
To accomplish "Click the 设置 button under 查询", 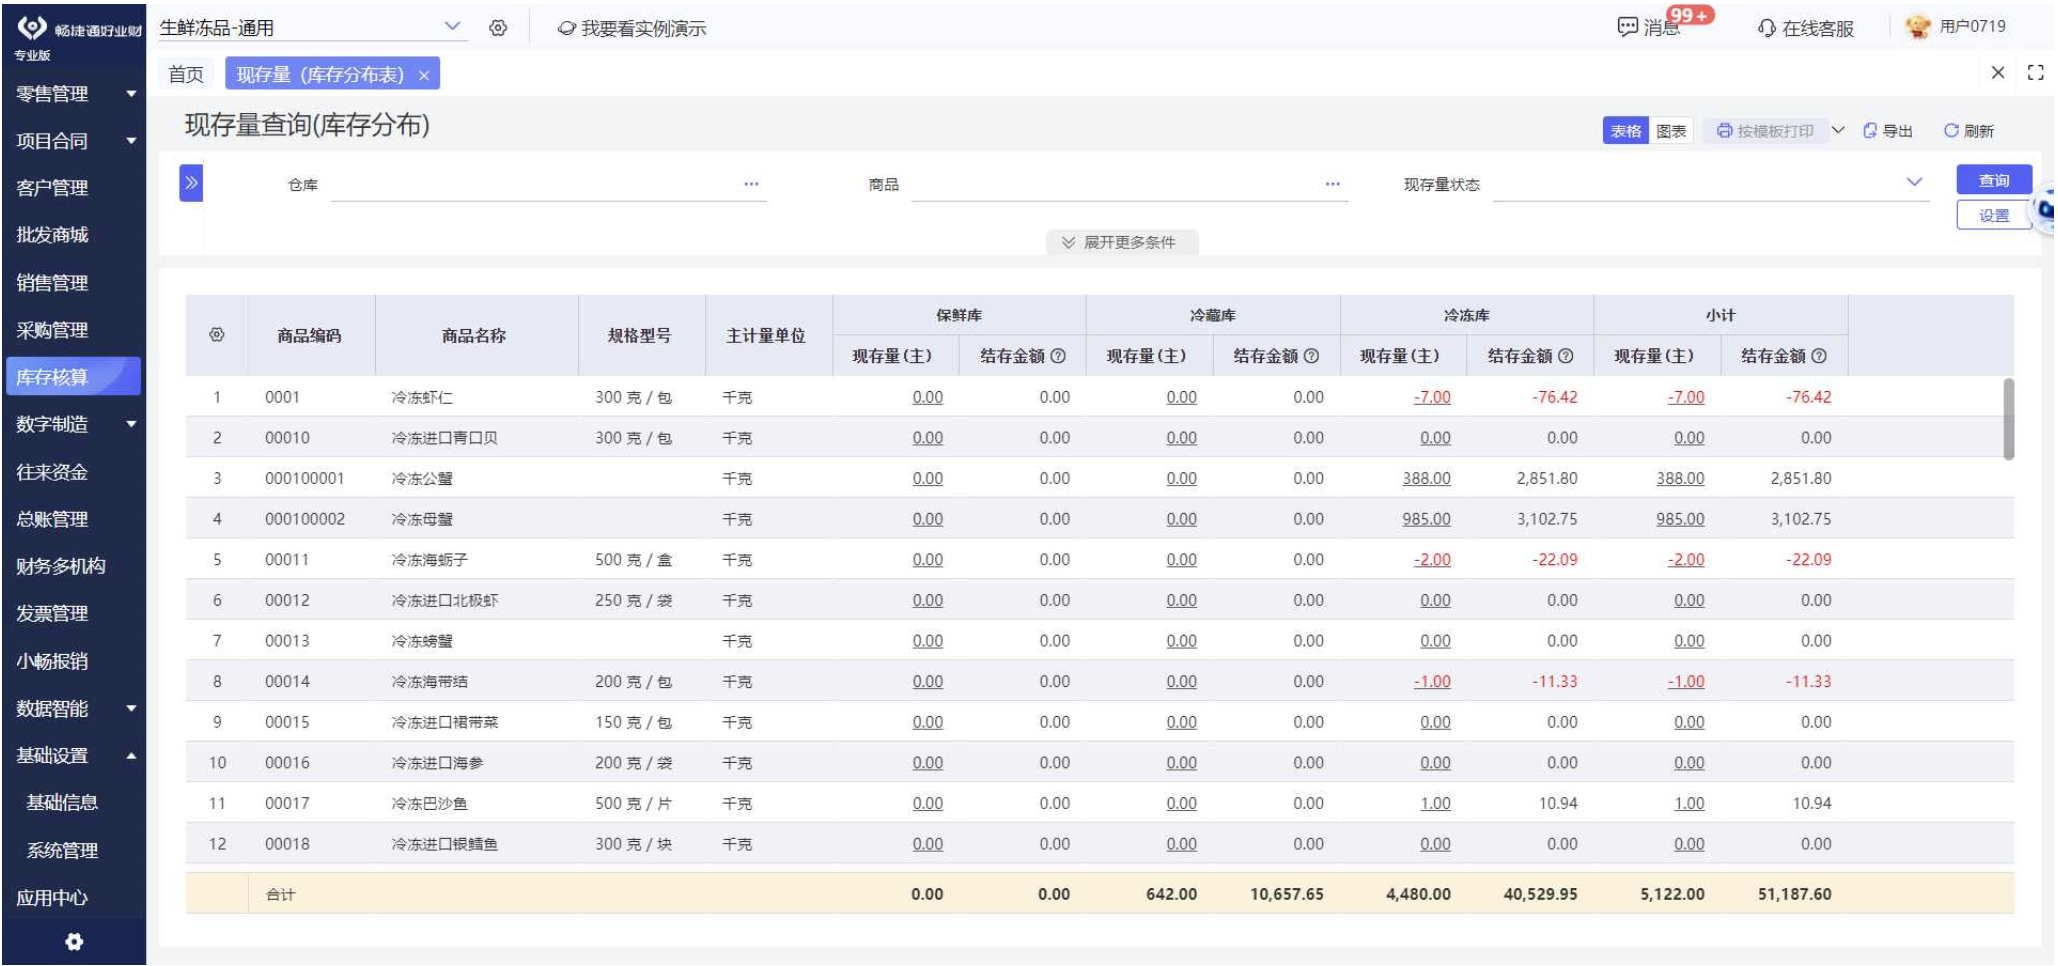I will click(x=1994, y=216).
